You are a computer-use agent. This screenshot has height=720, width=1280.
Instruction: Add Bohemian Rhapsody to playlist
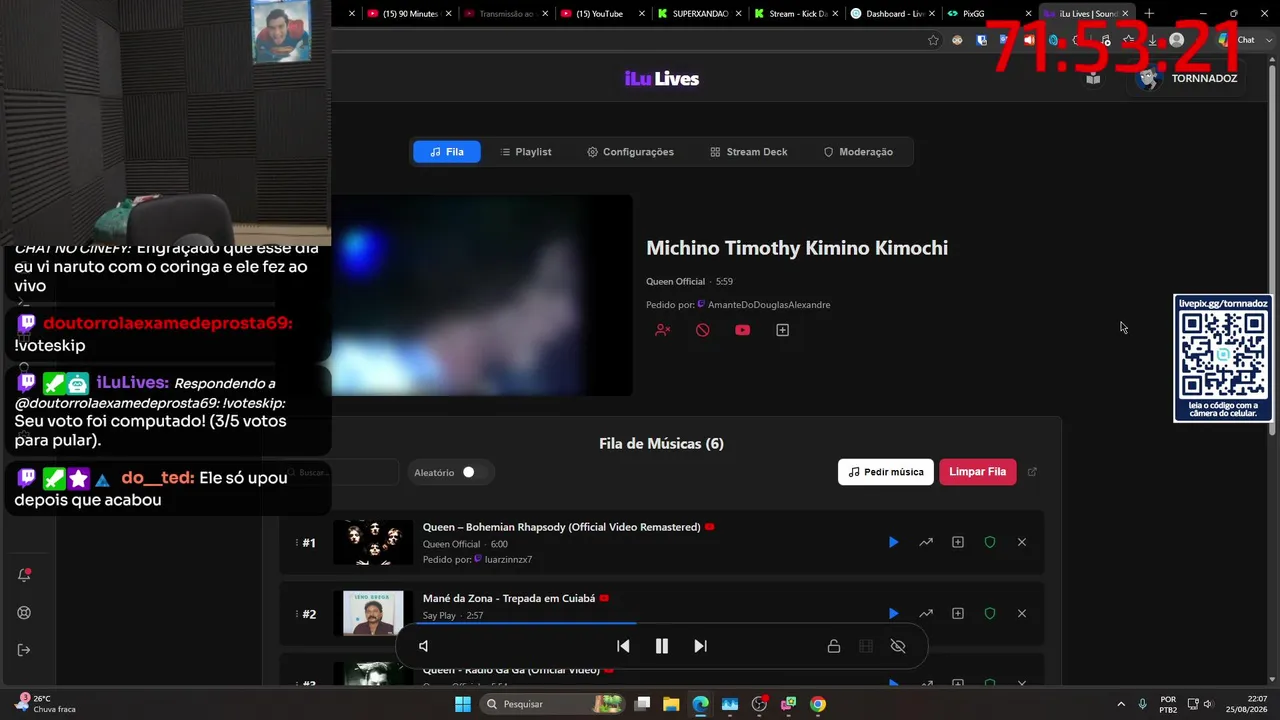click(958, 542)
